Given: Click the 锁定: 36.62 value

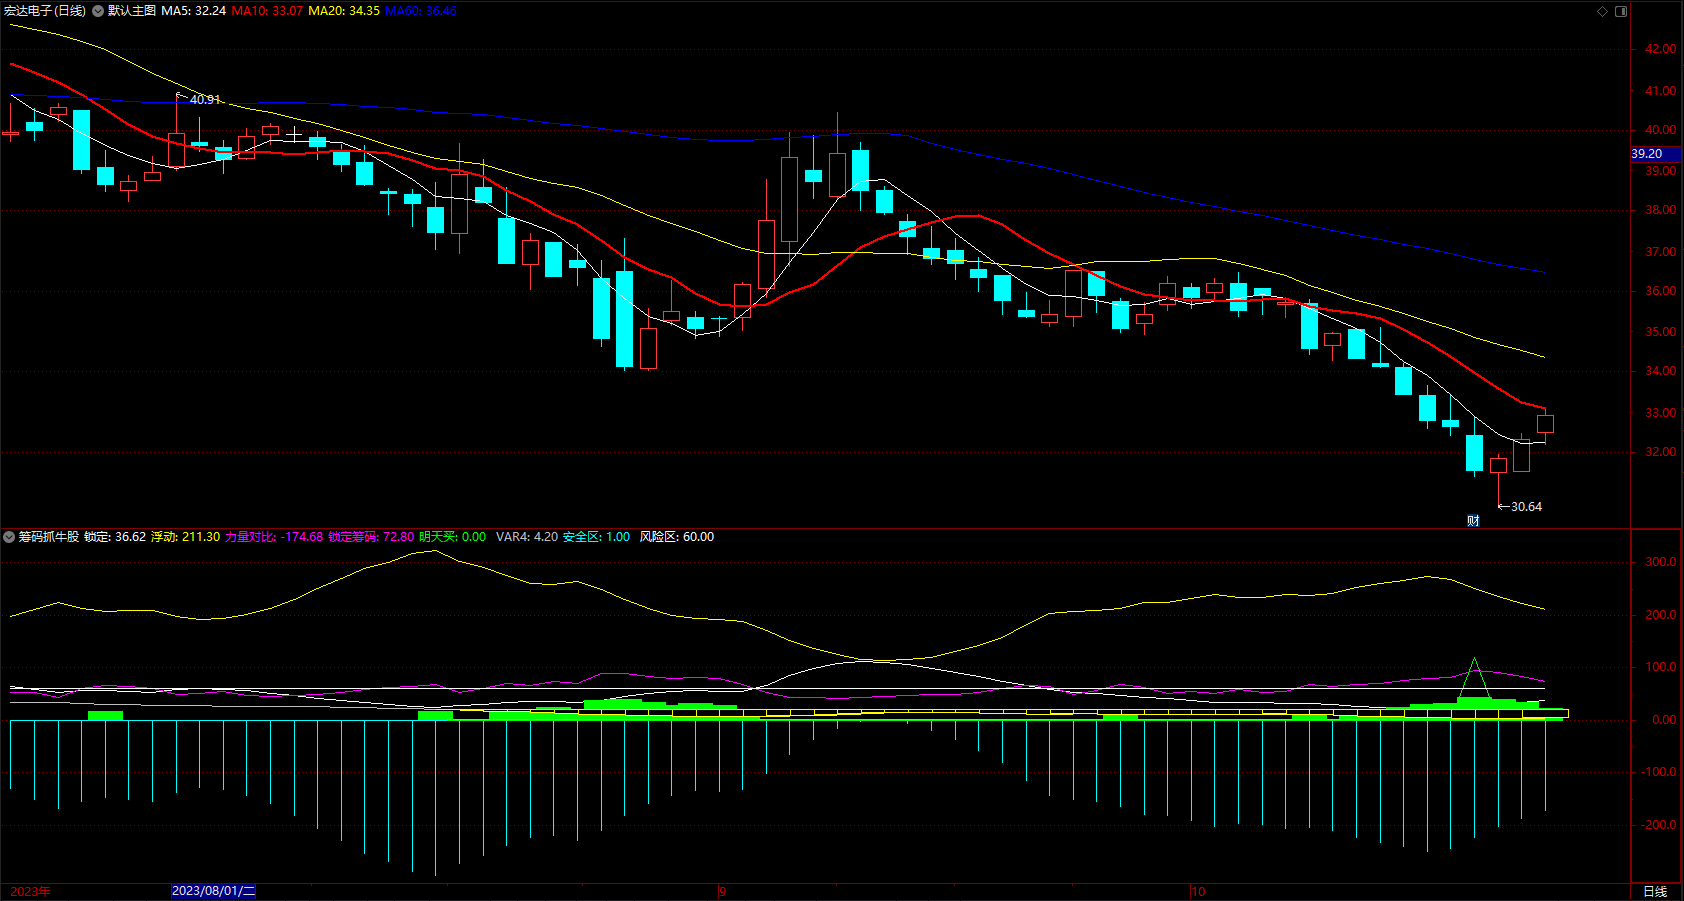Looking at the screenshot, I should [115, 537].
